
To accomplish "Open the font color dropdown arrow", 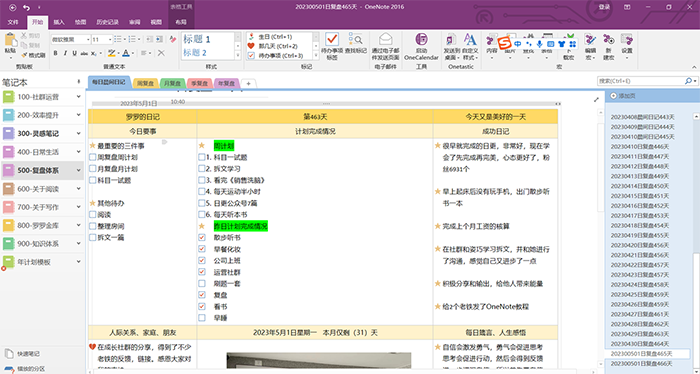I will 133,54.
